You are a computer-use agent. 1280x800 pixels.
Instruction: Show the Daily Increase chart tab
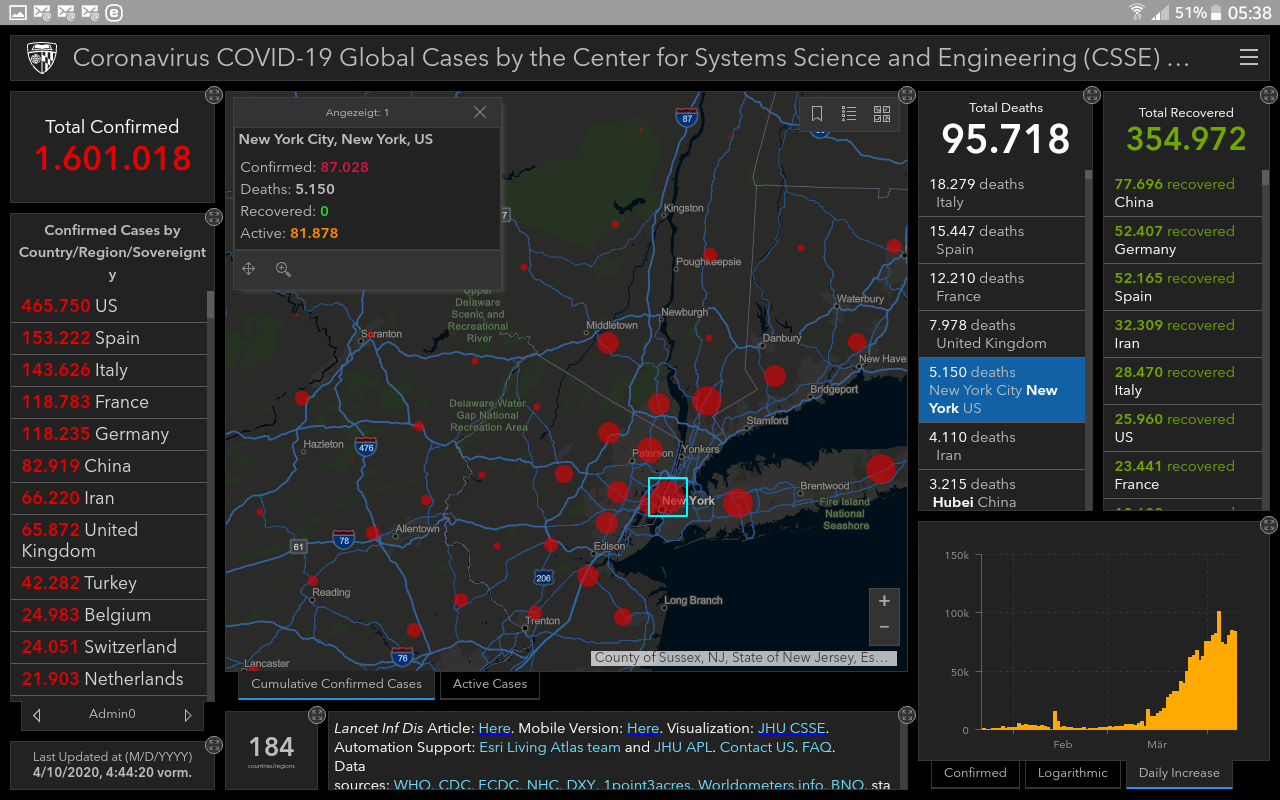pyautogui.click(x=1179, y=773)
